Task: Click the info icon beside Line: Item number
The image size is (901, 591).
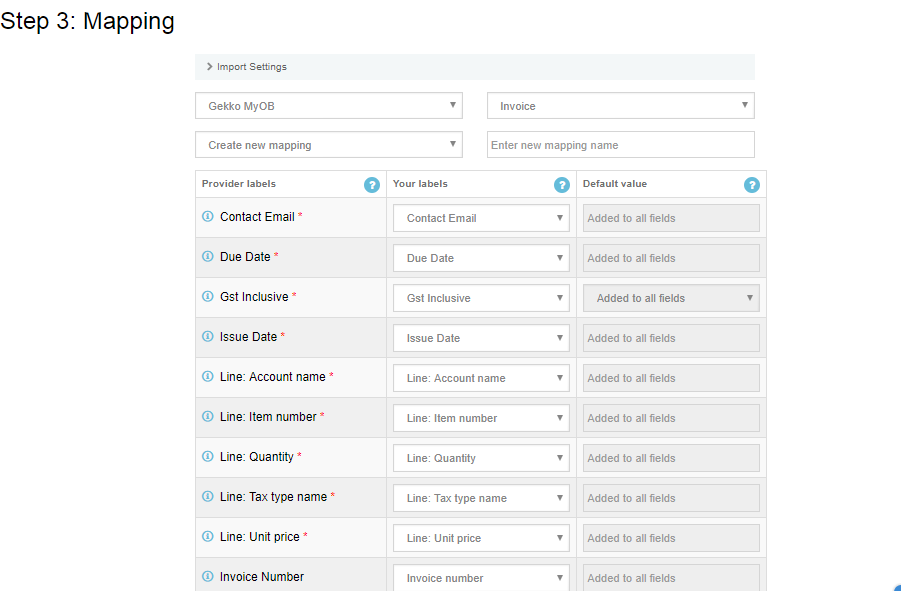Action: coord(208,416)
